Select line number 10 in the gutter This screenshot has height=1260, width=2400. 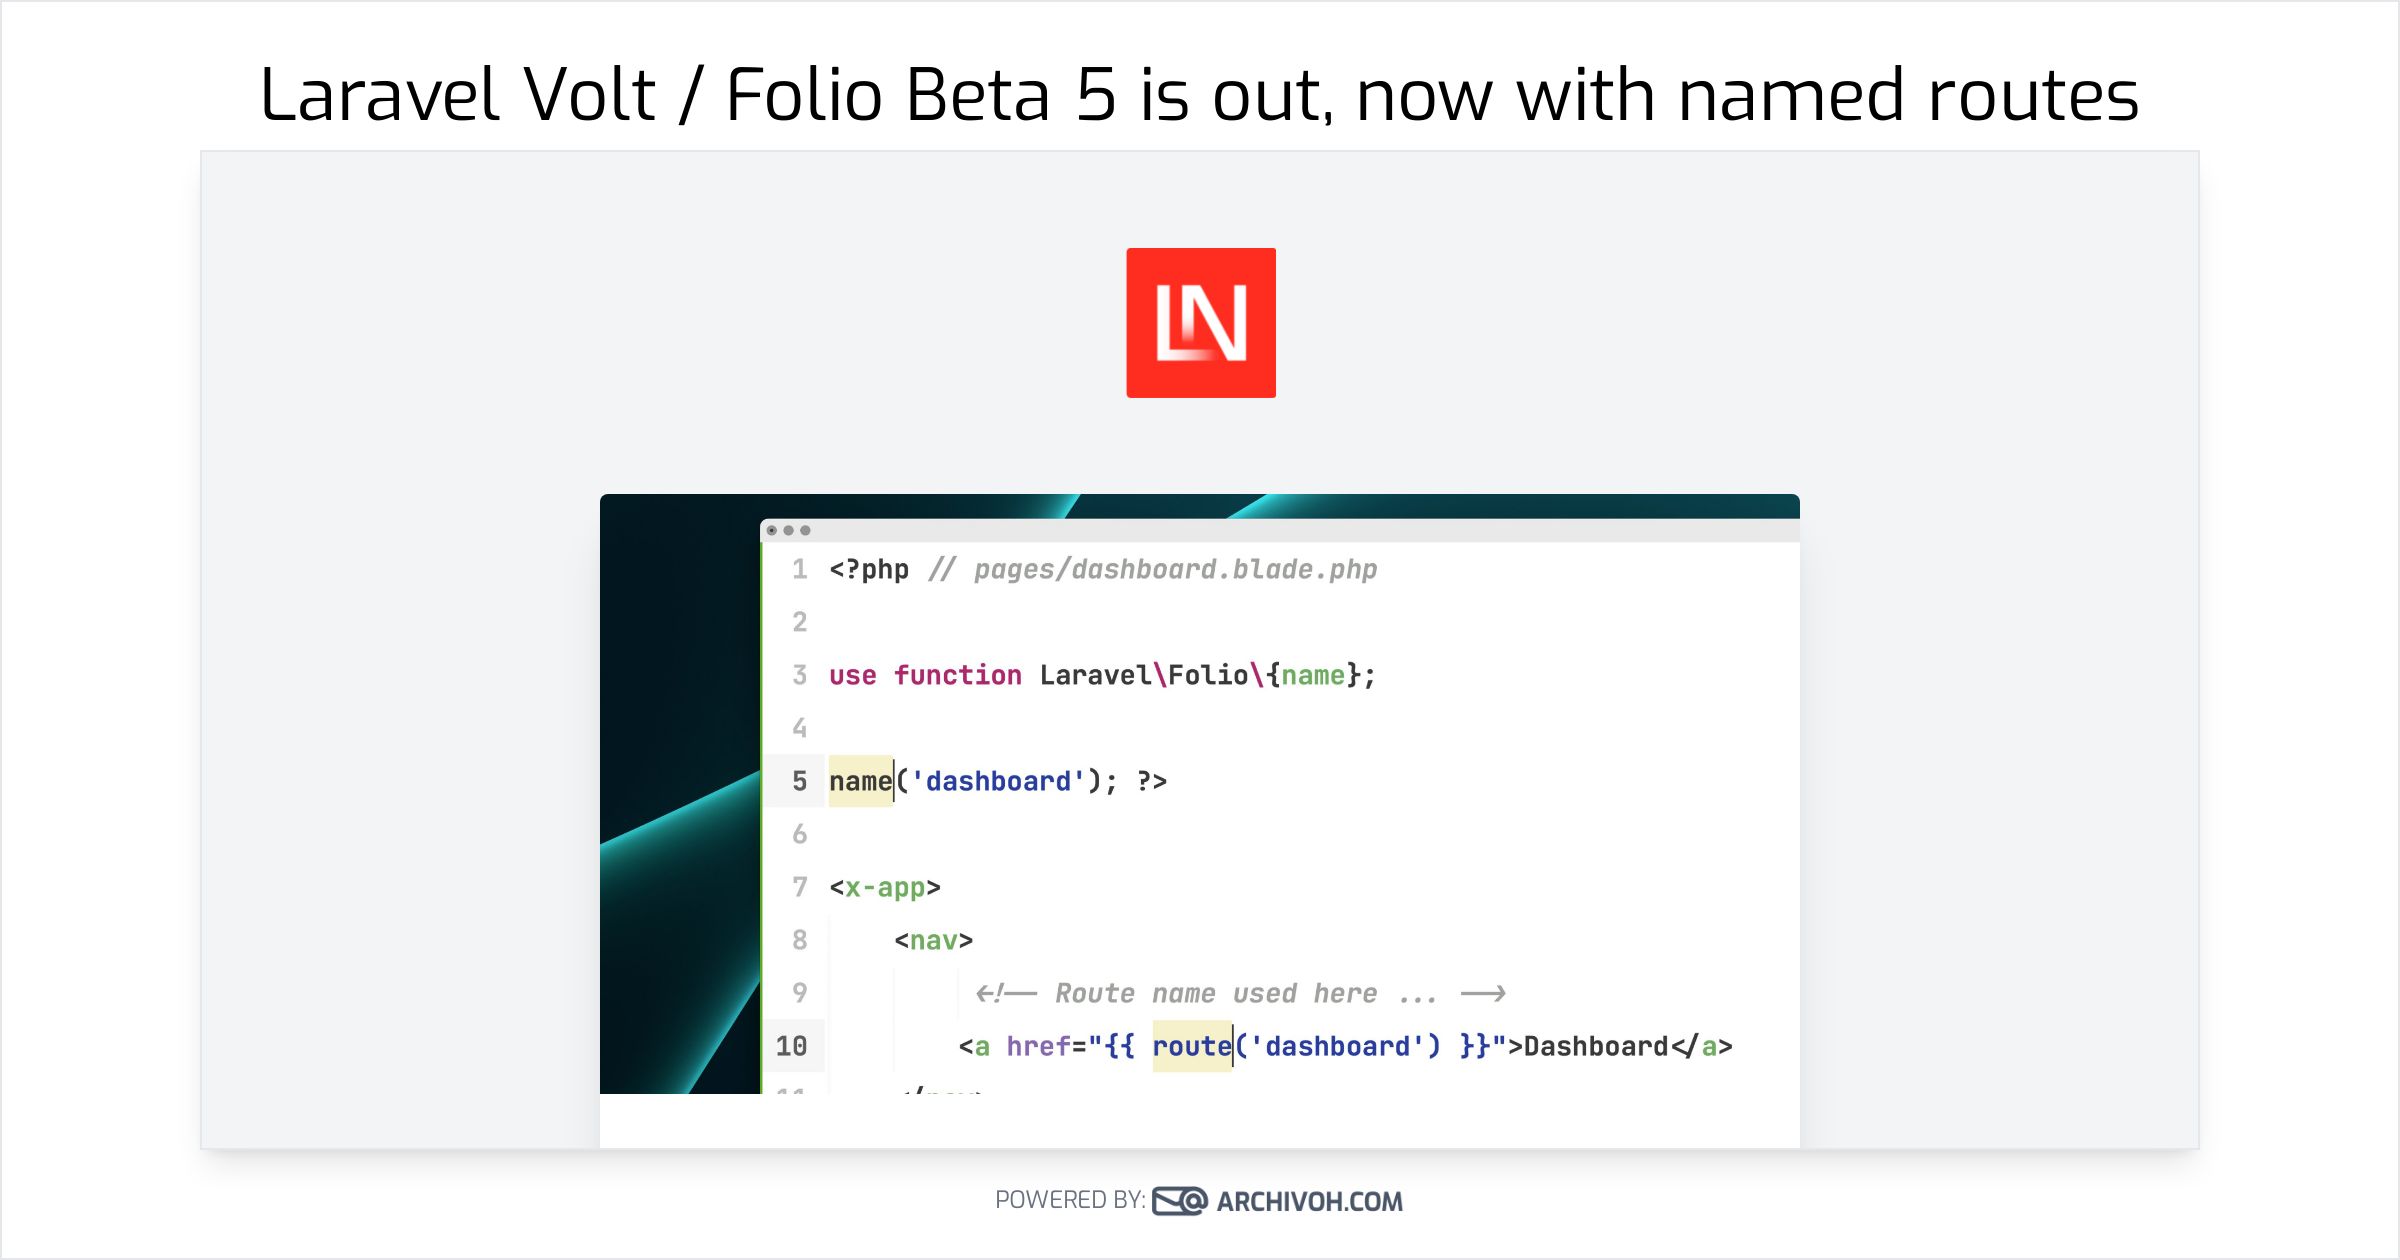click(791, 1046)
